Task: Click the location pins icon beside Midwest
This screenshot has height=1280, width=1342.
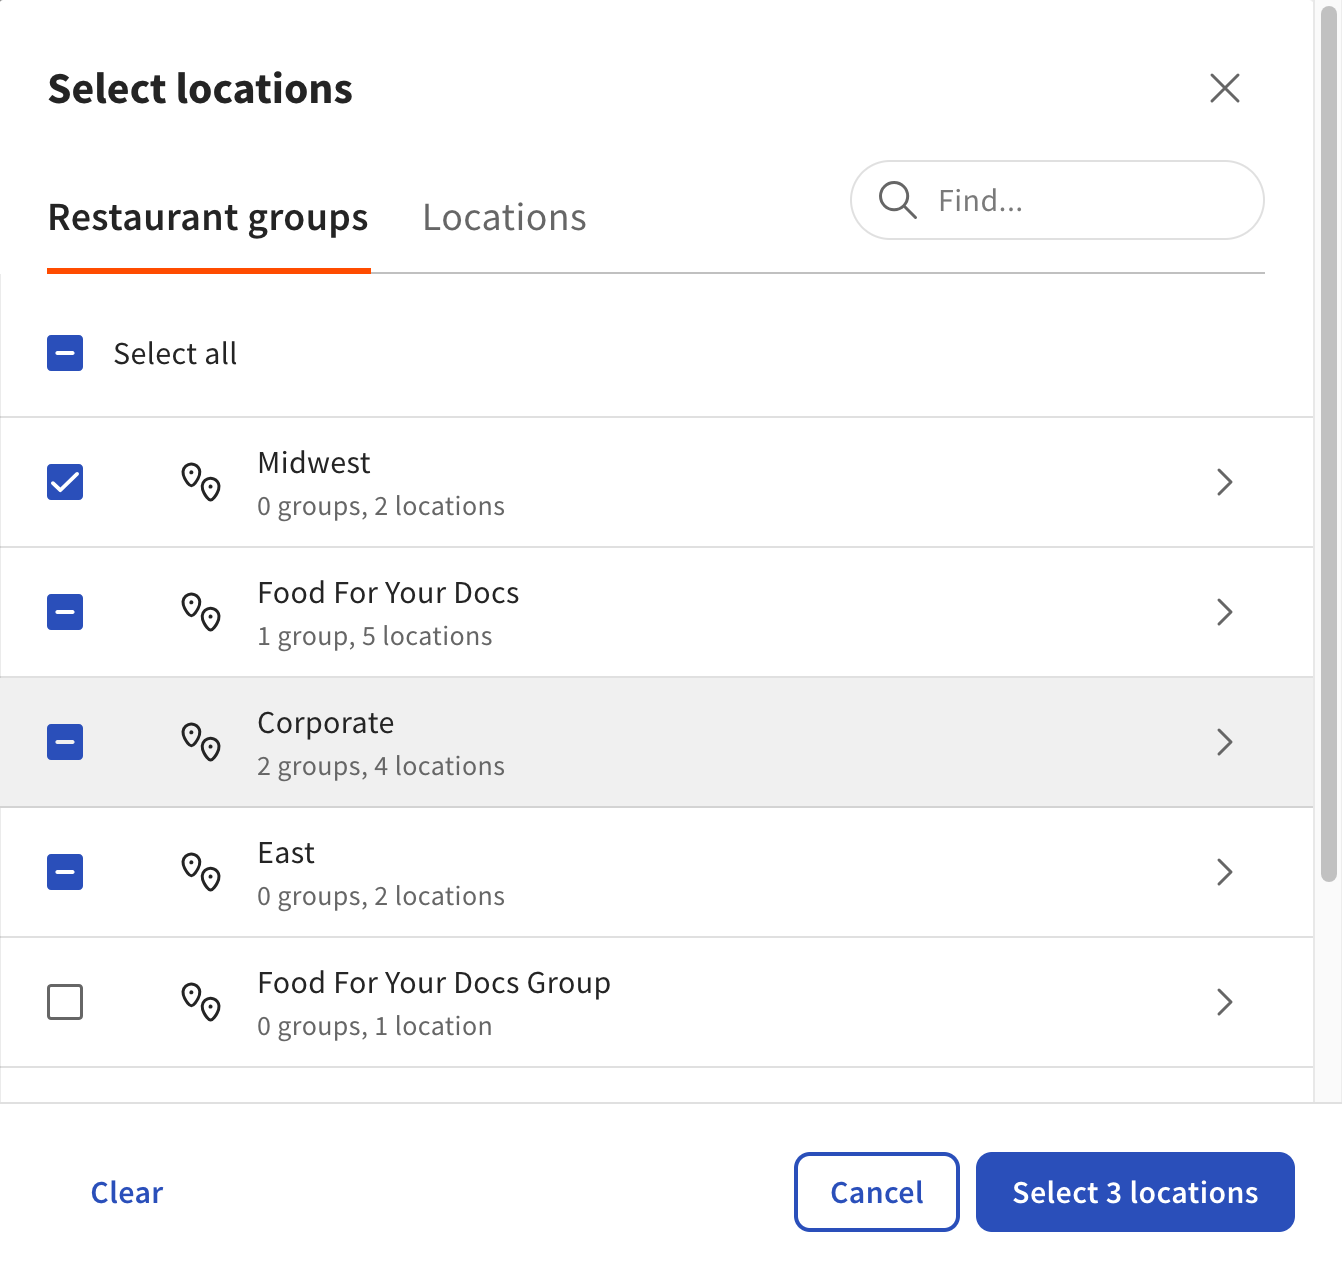Action: [x=201, y=482]
